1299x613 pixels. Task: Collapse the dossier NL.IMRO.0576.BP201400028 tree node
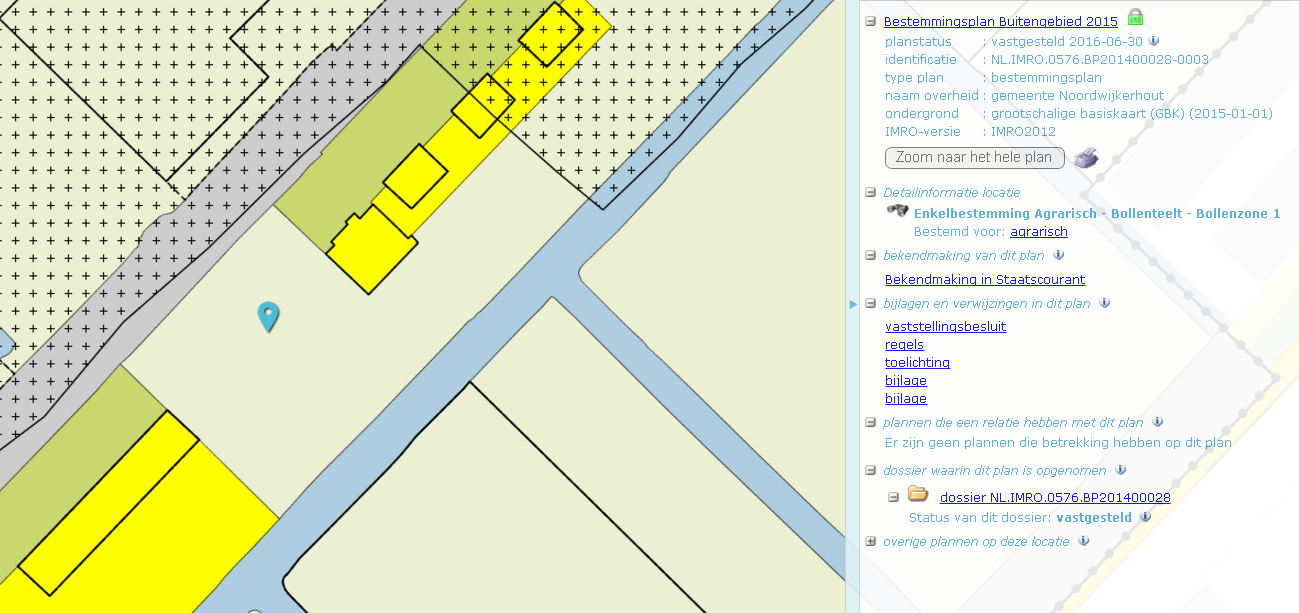894,496
